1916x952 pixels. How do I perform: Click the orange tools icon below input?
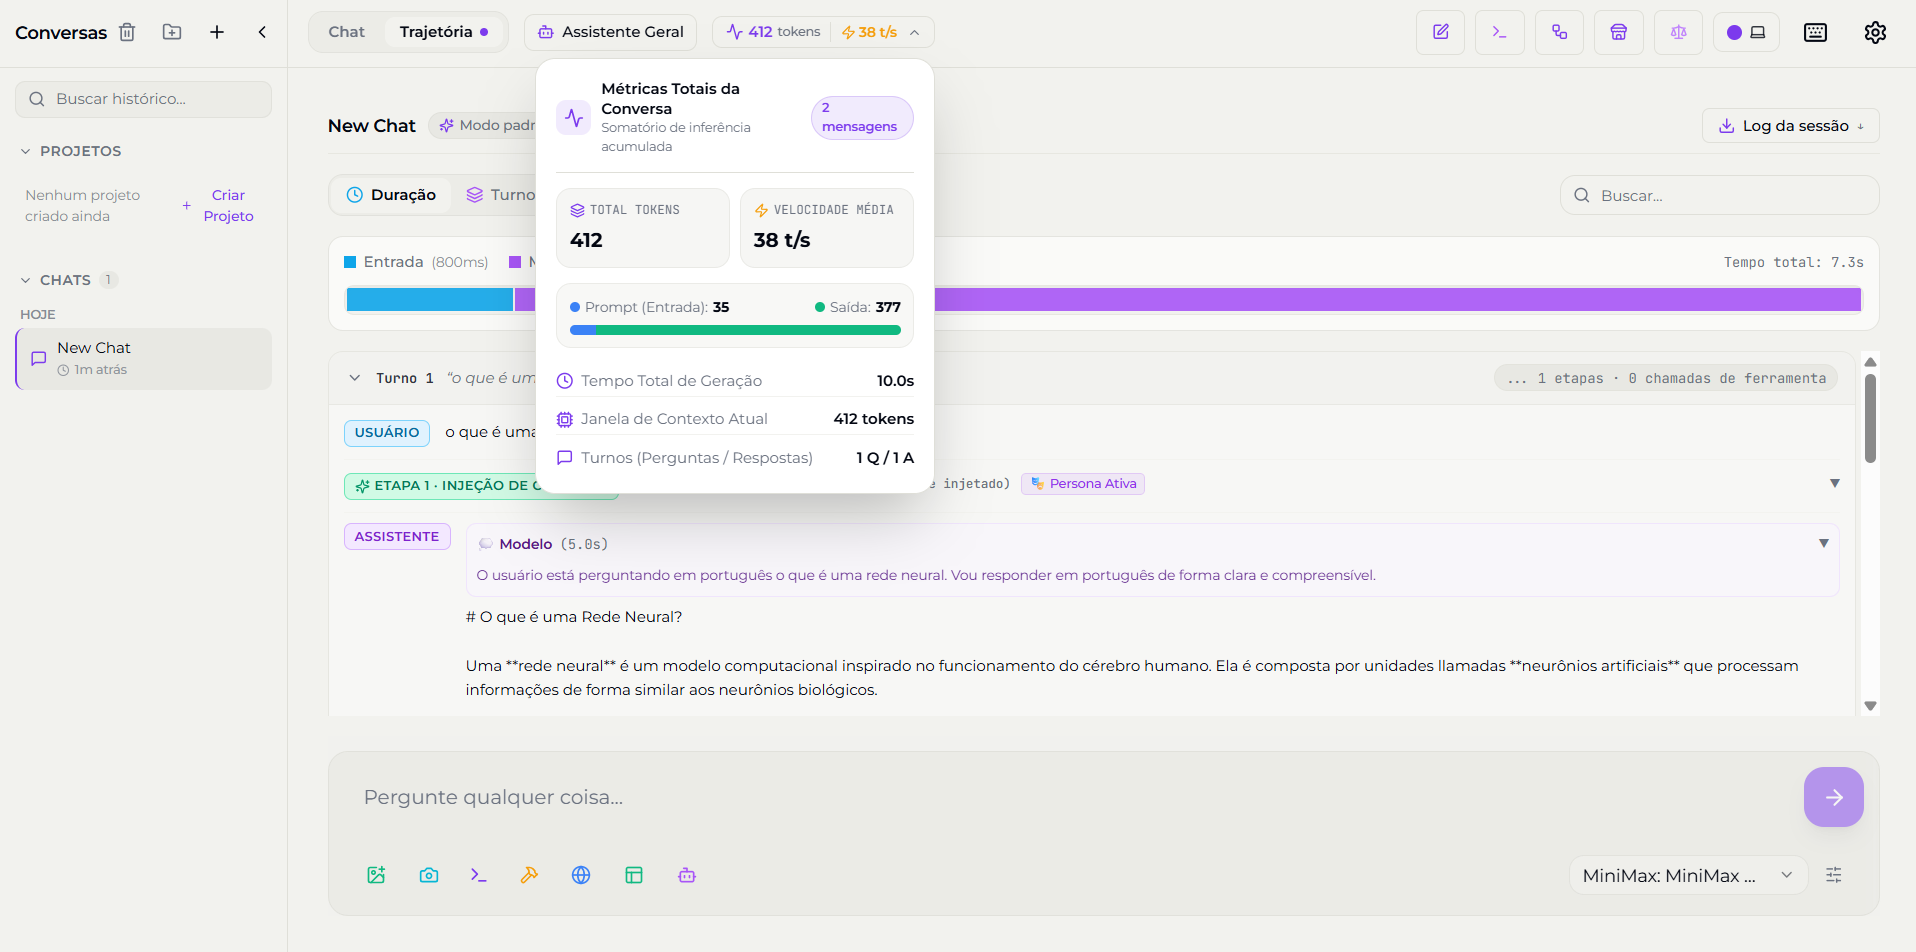click(x=529, y=875)
